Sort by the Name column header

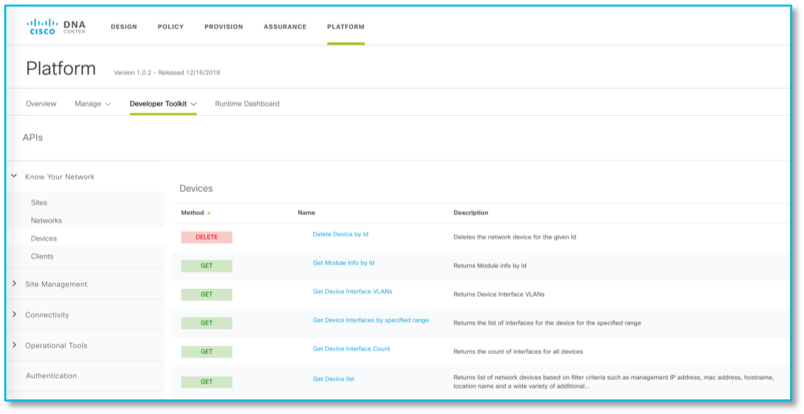tap(307, 213)
